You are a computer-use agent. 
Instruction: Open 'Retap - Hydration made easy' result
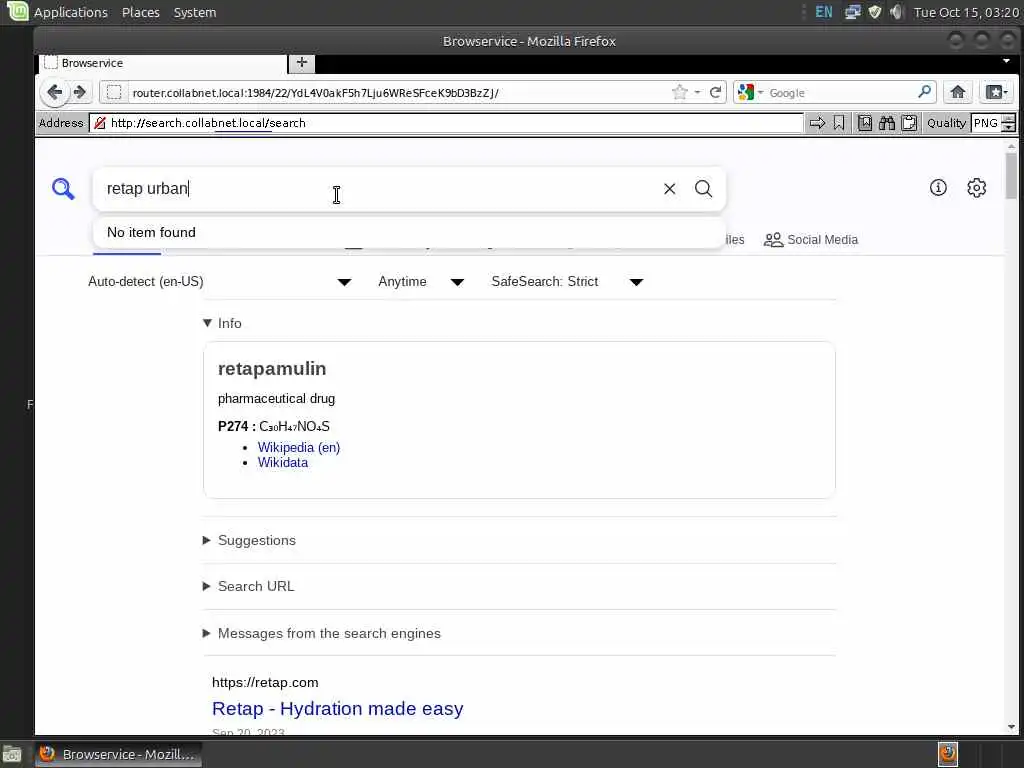(x=338, y=709)
